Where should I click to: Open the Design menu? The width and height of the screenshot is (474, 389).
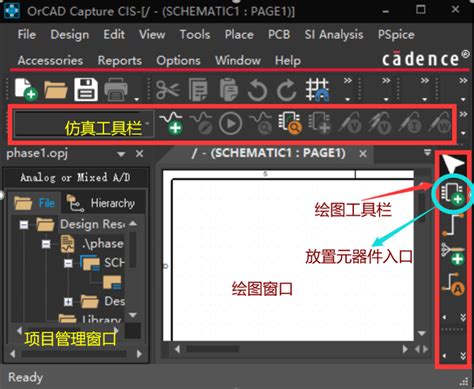[70, 35]
